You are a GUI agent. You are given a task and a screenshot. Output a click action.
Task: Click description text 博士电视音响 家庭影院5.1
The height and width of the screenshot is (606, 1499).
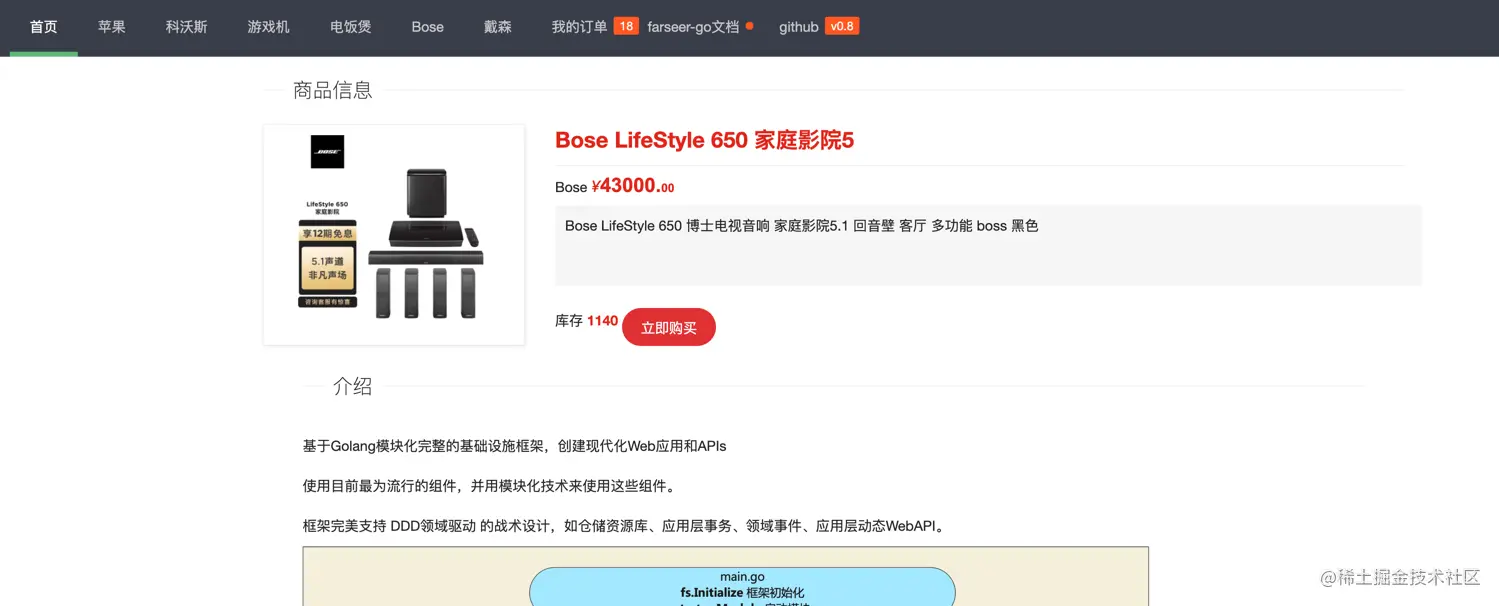coord(767,226)
